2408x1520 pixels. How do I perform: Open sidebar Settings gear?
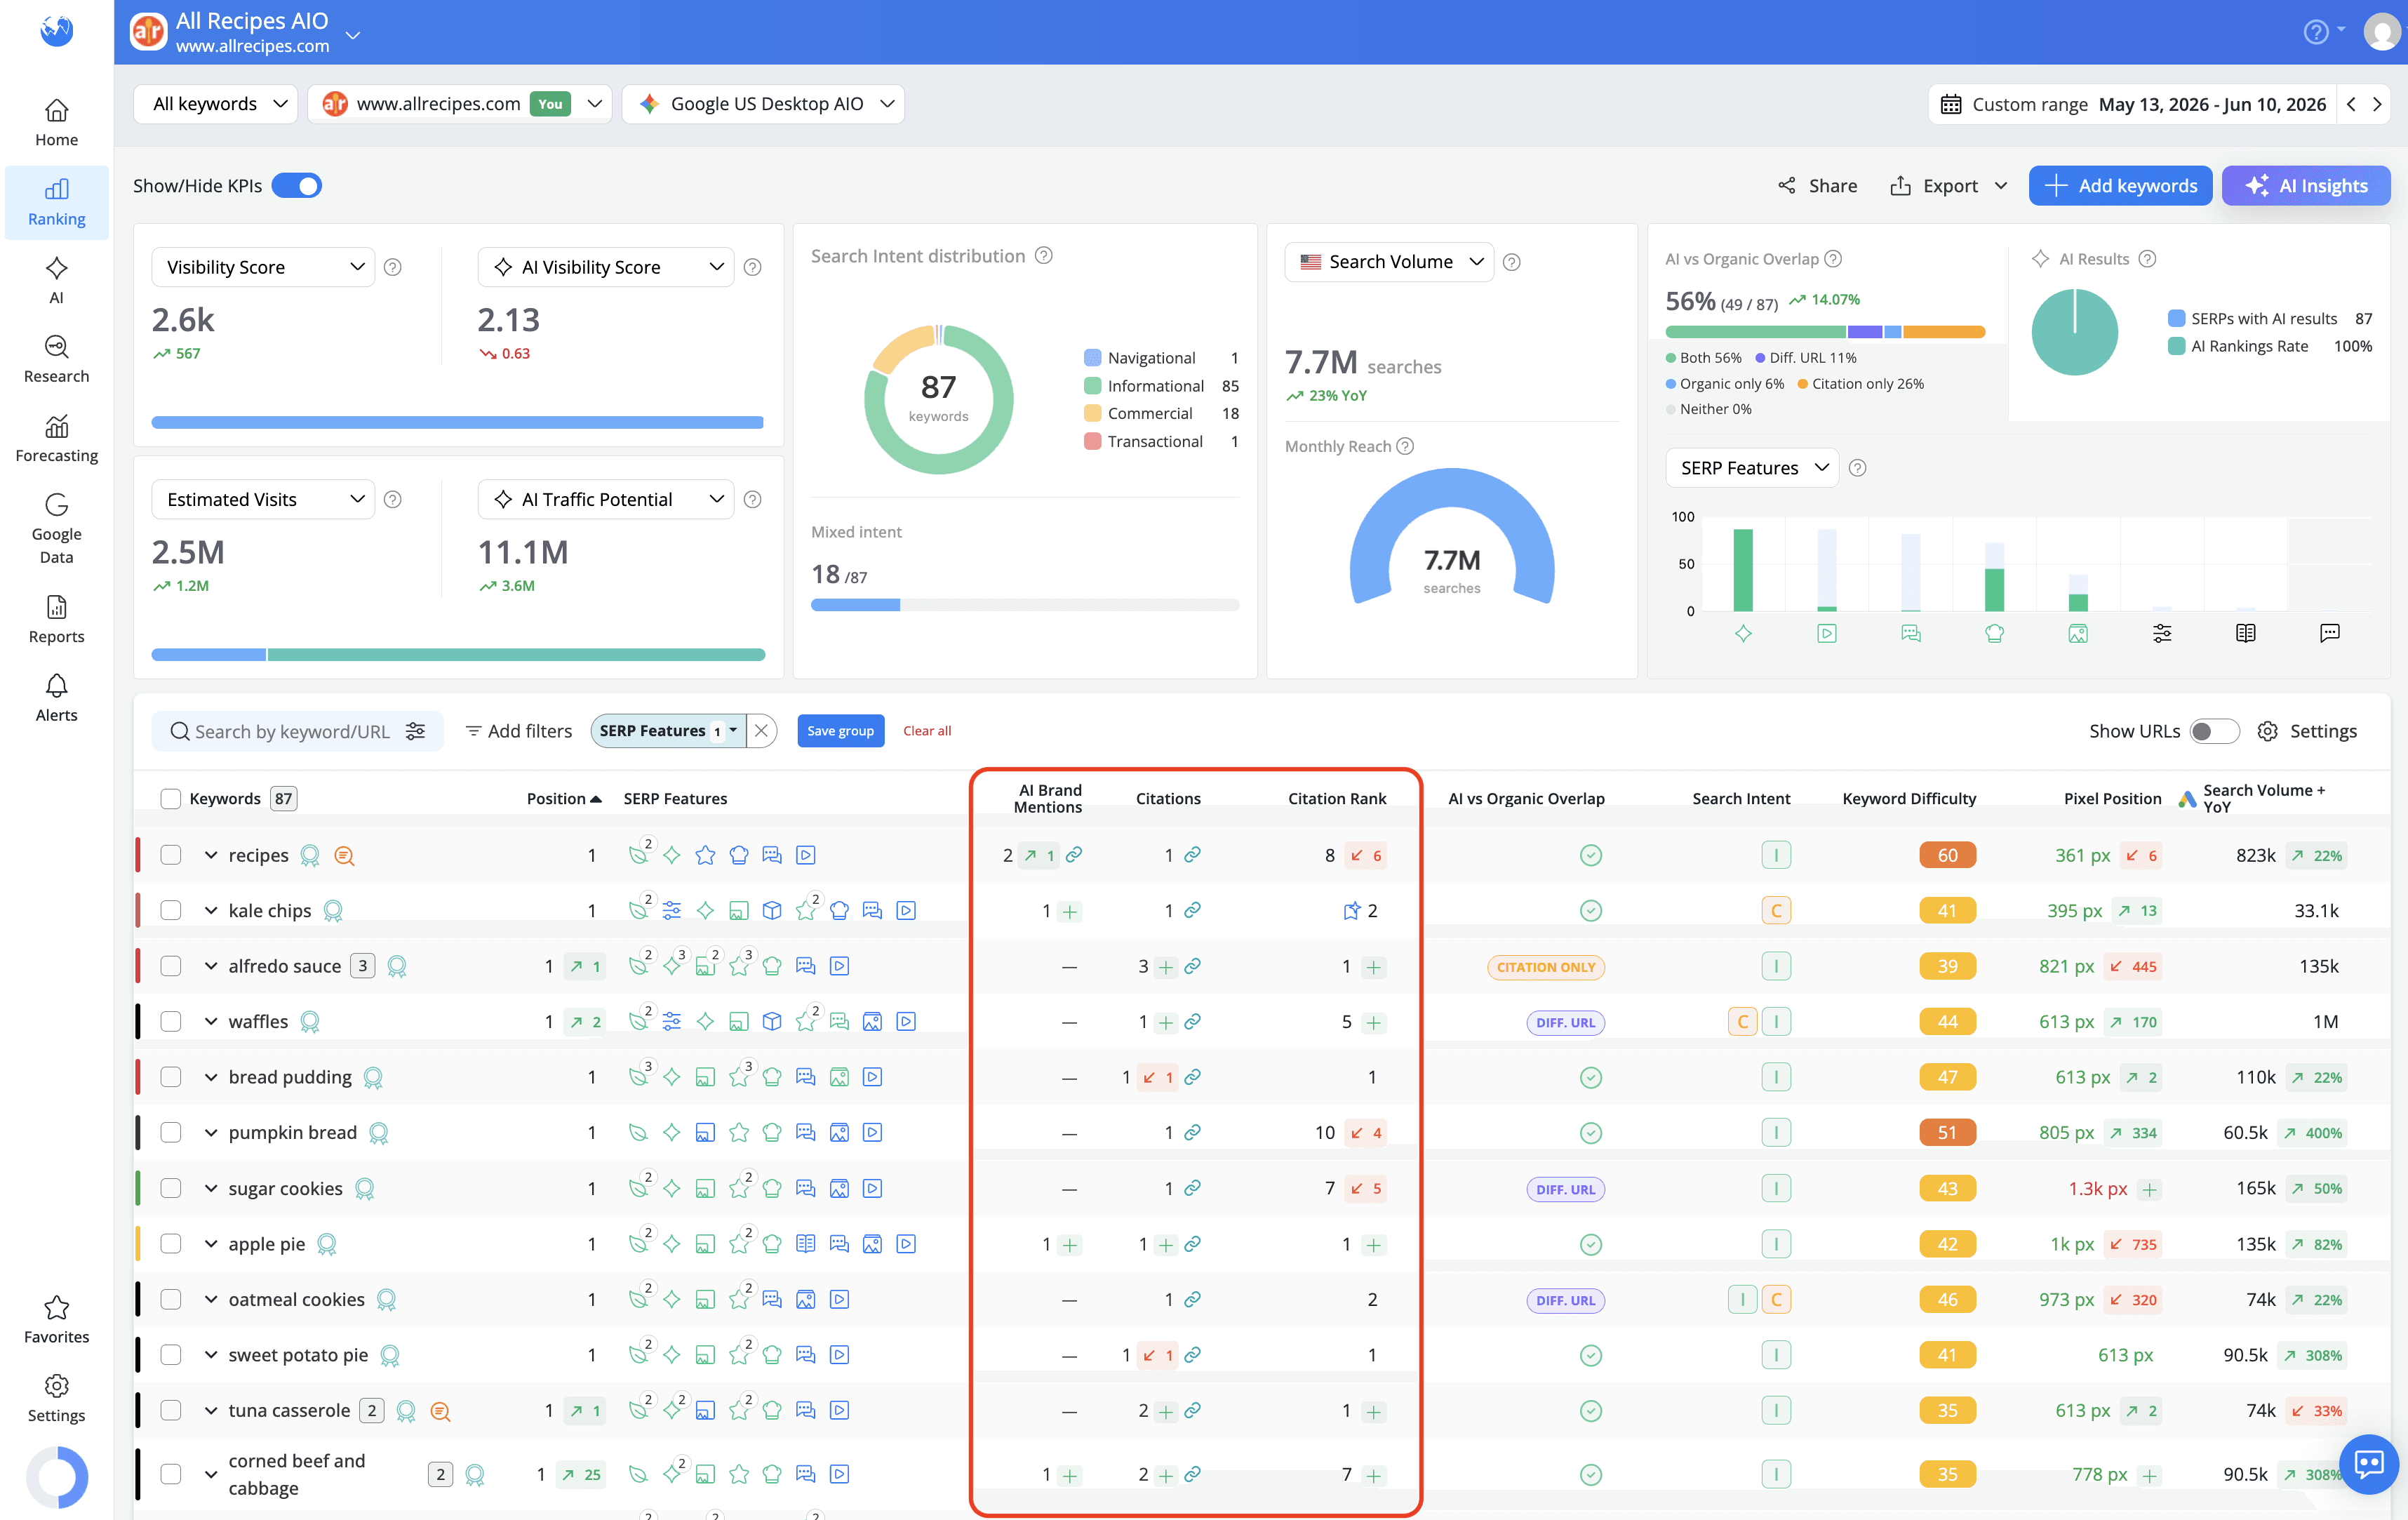click(x=56, y=1399)
